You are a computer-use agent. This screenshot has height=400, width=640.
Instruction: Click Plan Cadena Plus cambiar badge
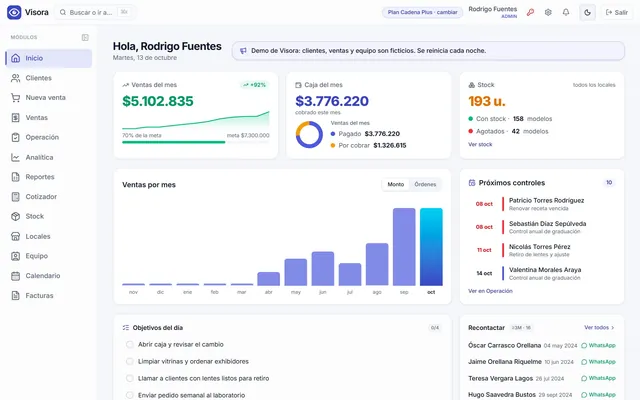pos(422,12)
